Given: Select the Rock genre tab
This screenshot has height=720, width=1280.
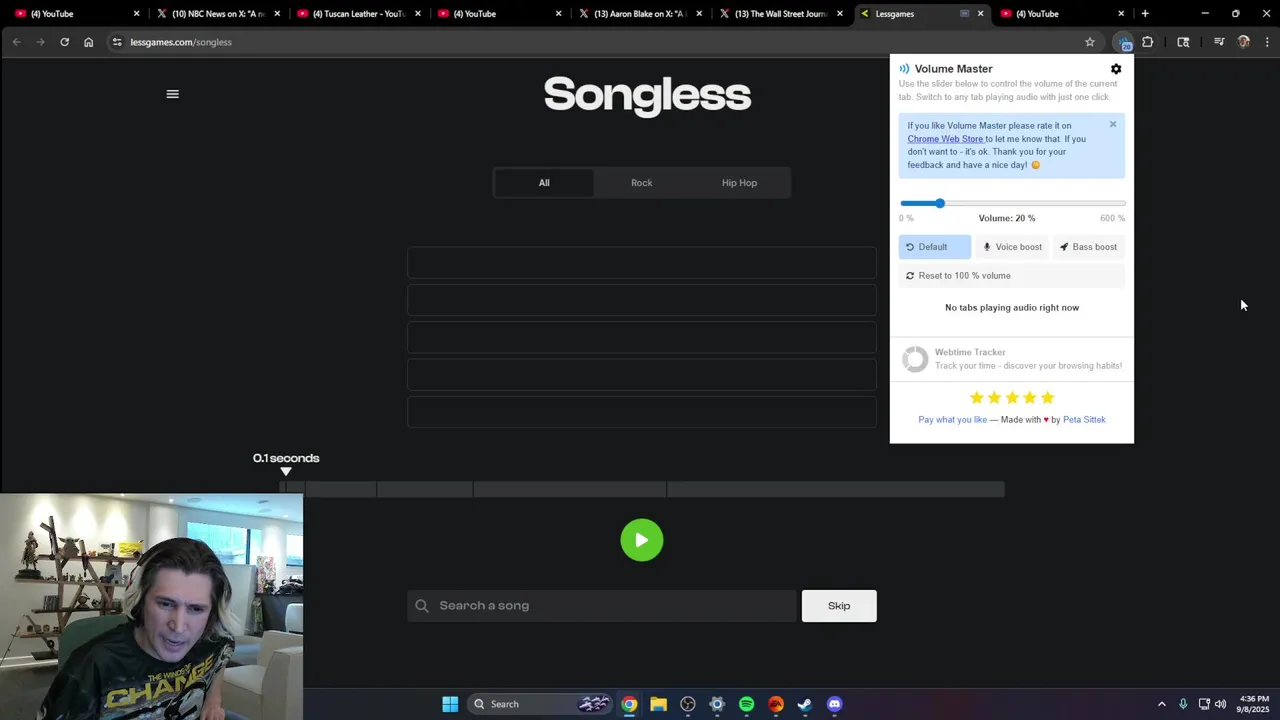Looking at the screenshot, I should click(641, 183).
